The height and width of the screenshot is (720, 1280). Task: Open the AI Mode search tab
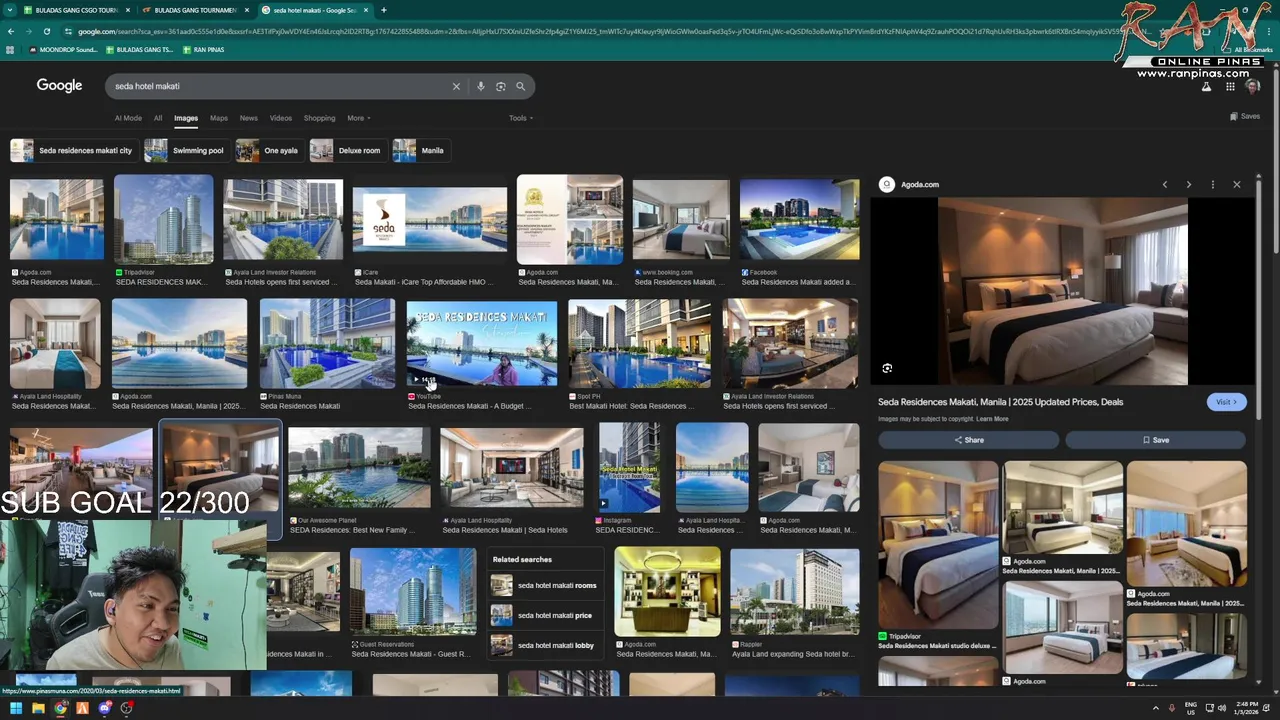pyautogui.click(x=128, y=118)
